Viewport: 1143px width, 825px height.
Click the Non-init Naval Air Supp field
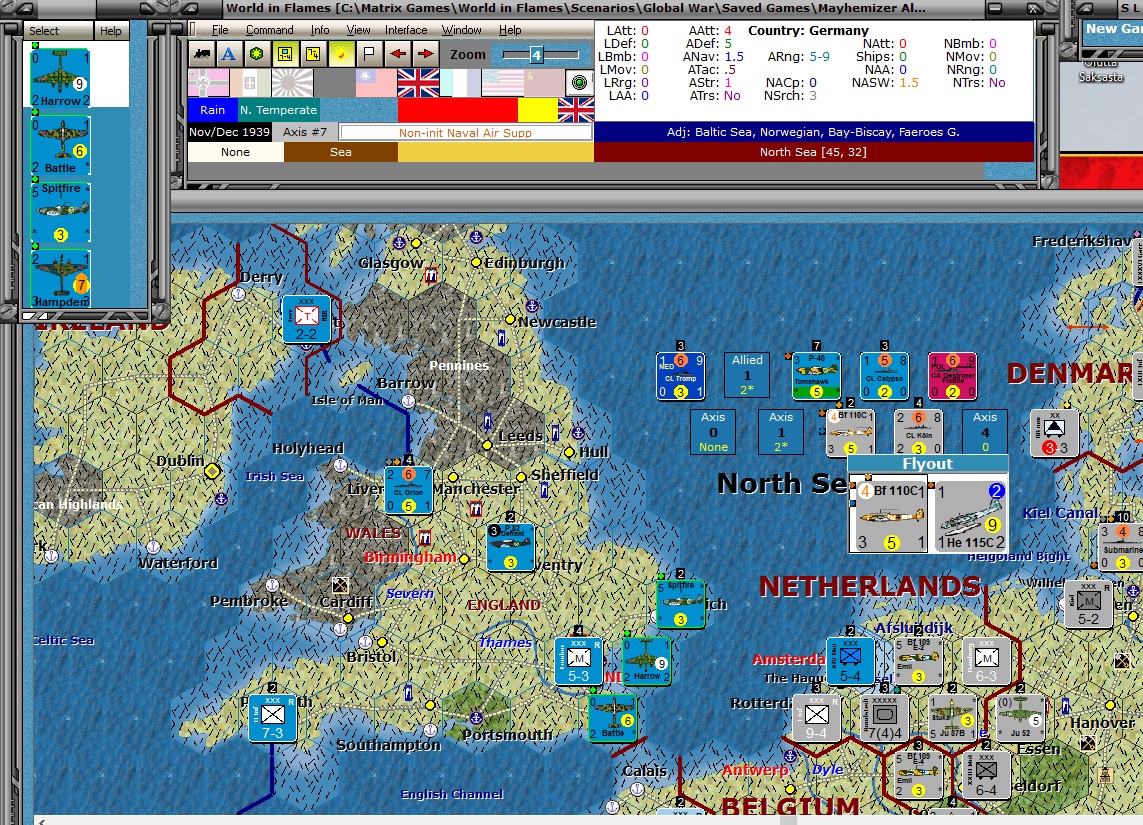465,133
